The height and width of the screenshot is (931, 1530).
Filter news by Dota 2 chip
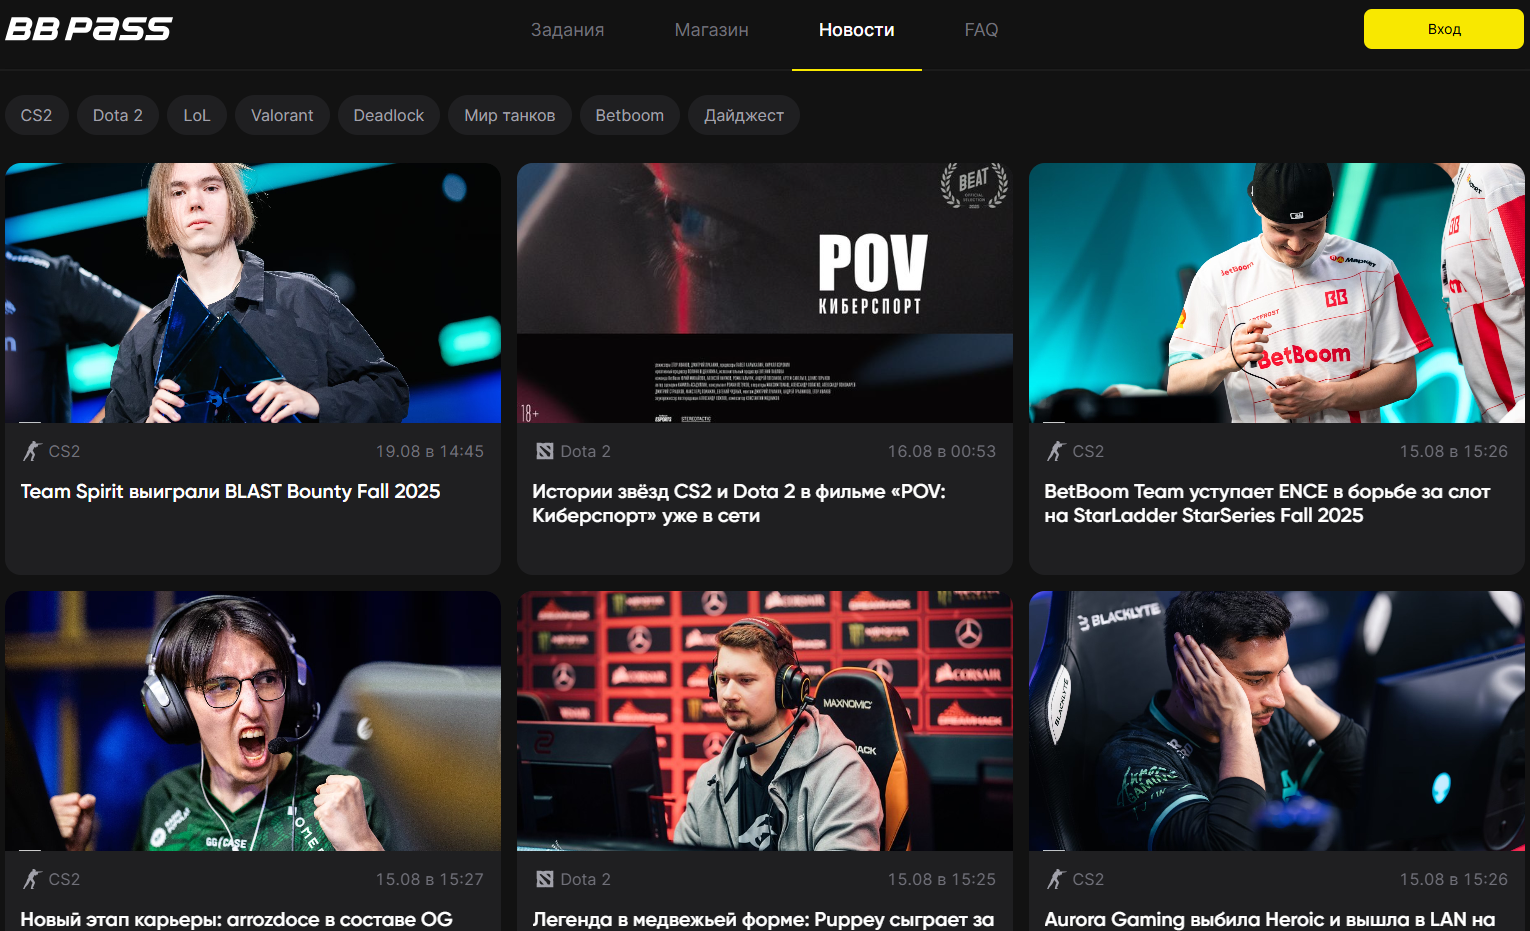point(118,115)
